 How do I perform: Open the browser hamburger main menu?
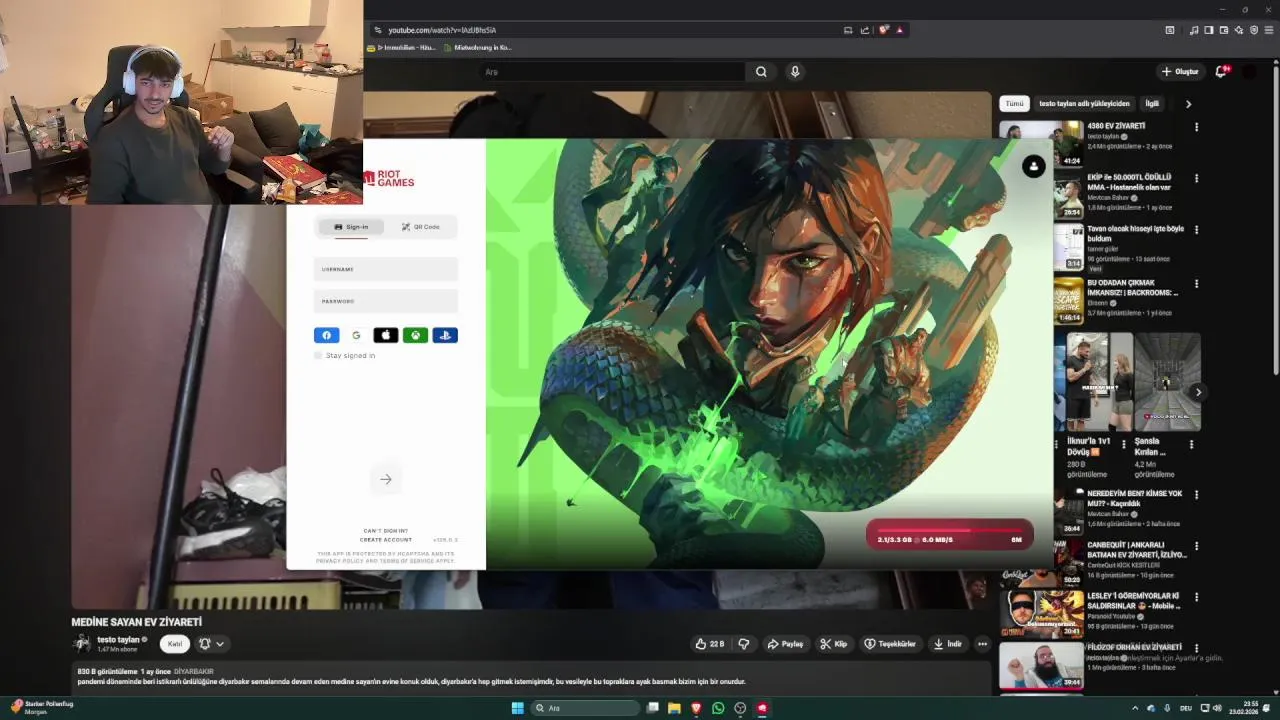(x=1269, y=30)
